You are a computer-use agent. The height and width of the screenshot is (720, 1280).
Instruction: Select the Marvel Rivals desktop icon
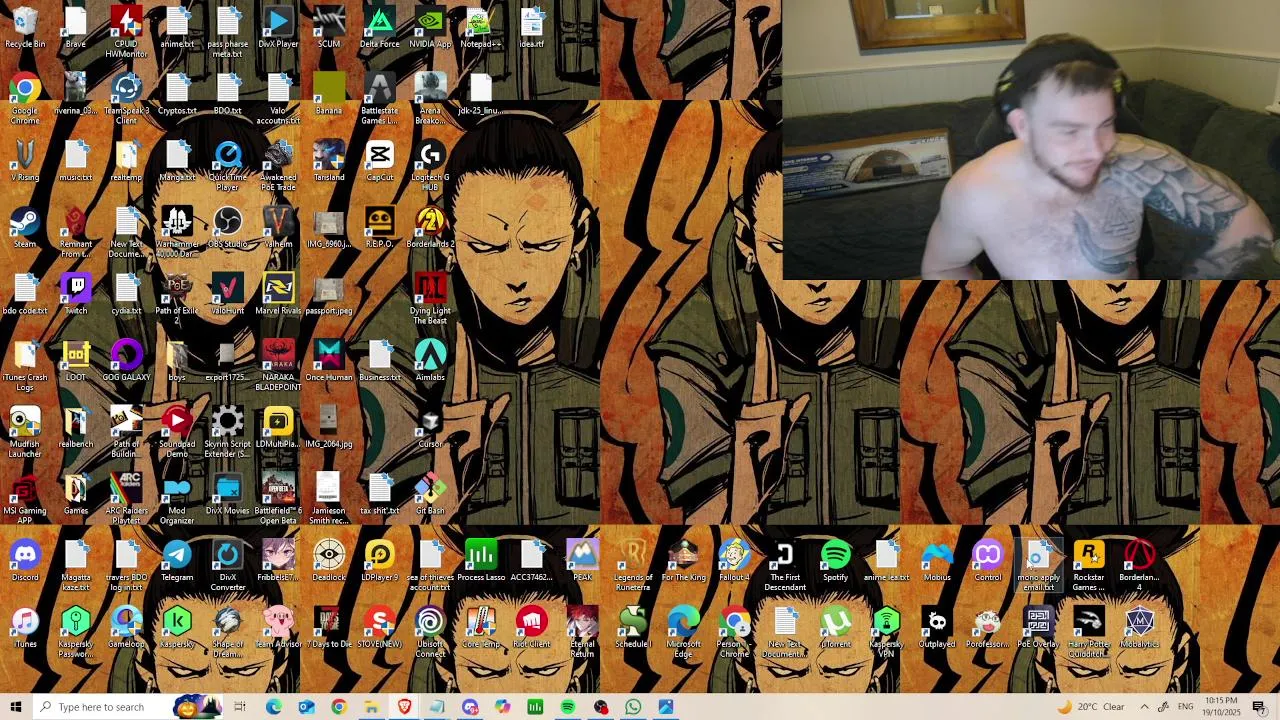coord(279,294)
